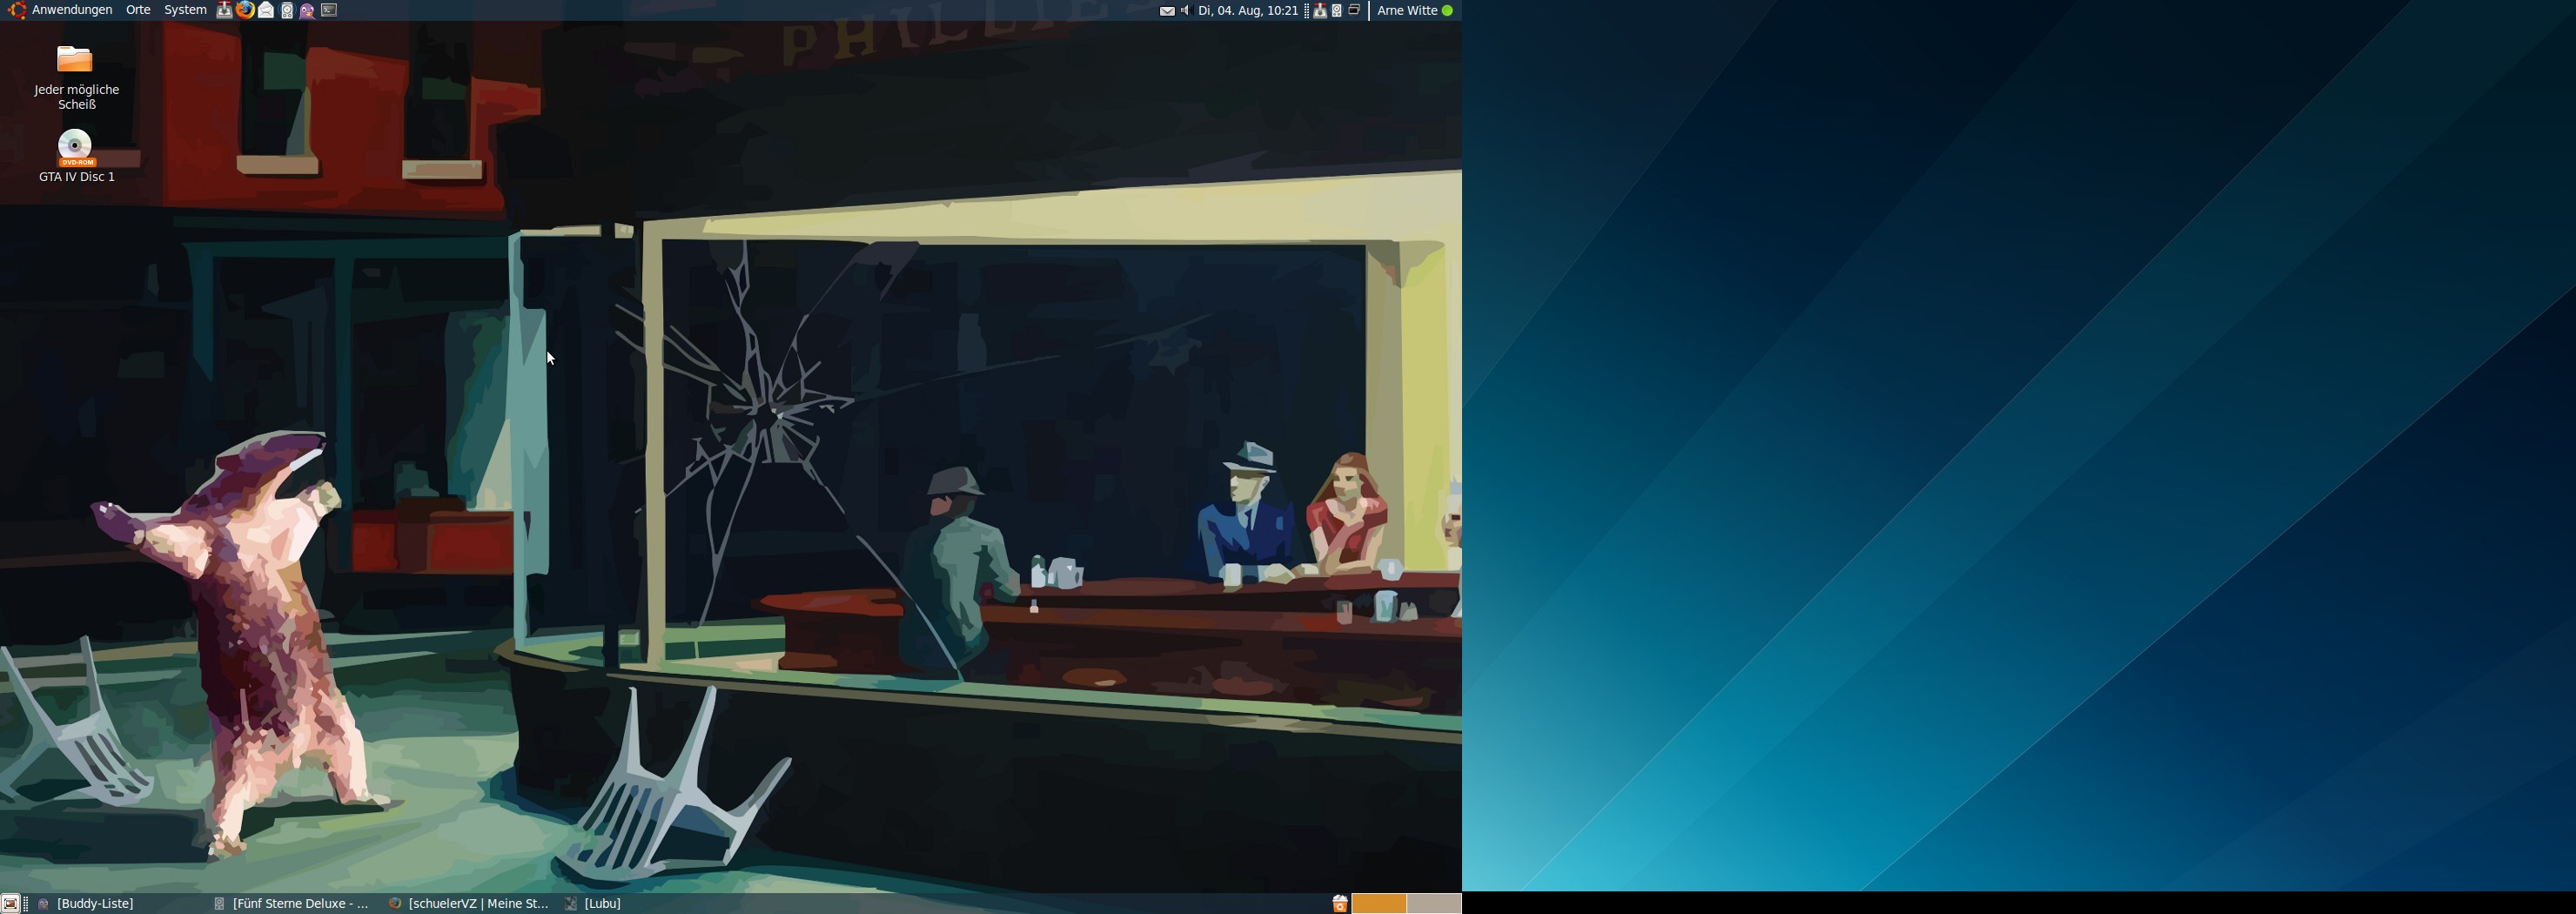Click the joystick tray icon near clock
This screenshot has width=2576, height=914.
pyautogui.click(x=1320, y=11)
